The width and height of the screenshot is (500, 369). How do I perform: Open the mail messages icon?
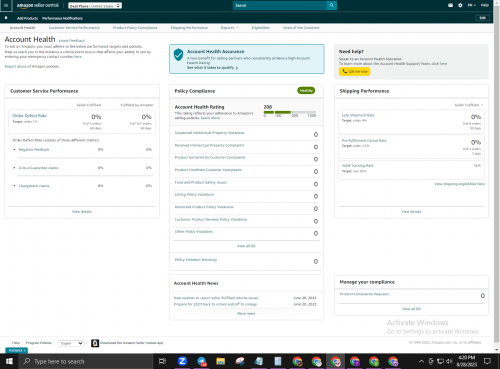tap(450, 5)
